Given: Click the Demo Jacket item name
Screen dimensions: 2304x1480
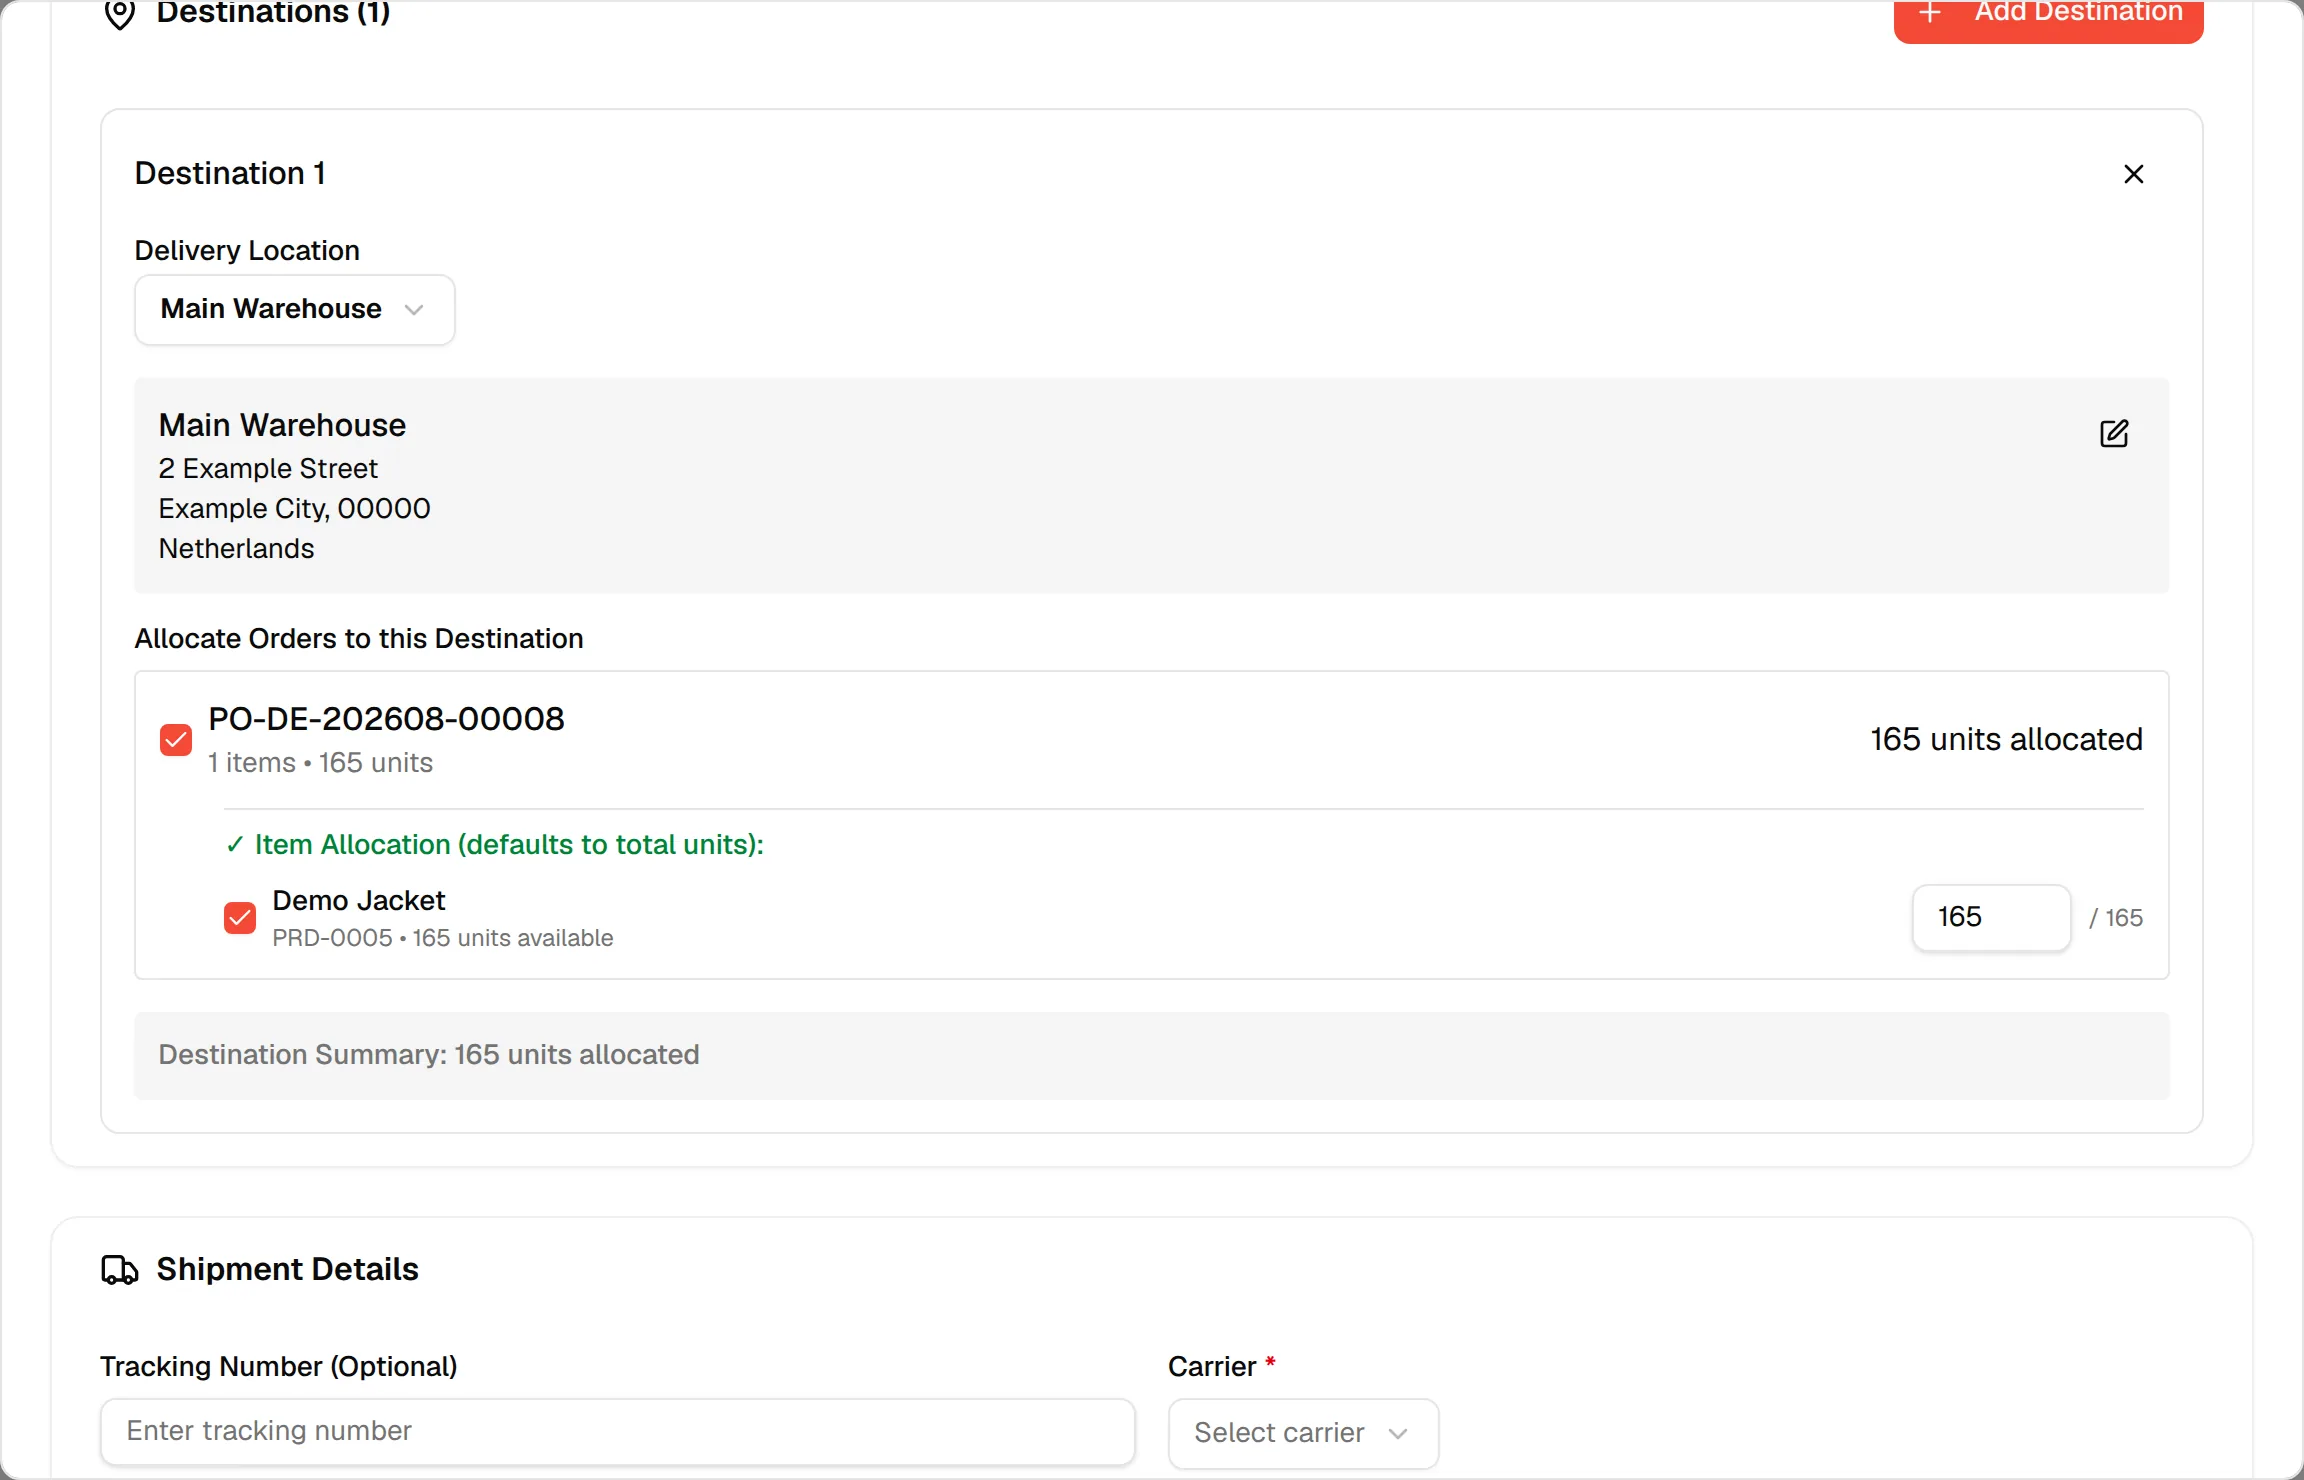Looking at the screenshot, I should pos(358,900).
